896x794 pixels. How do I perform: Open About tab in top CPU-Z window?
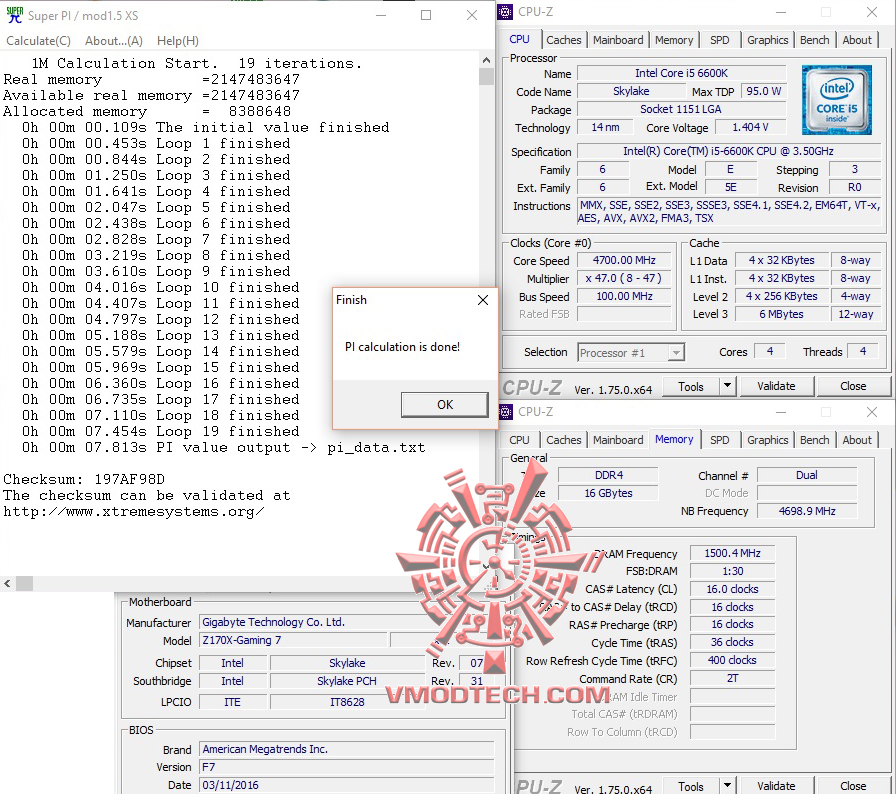(857, 40)
